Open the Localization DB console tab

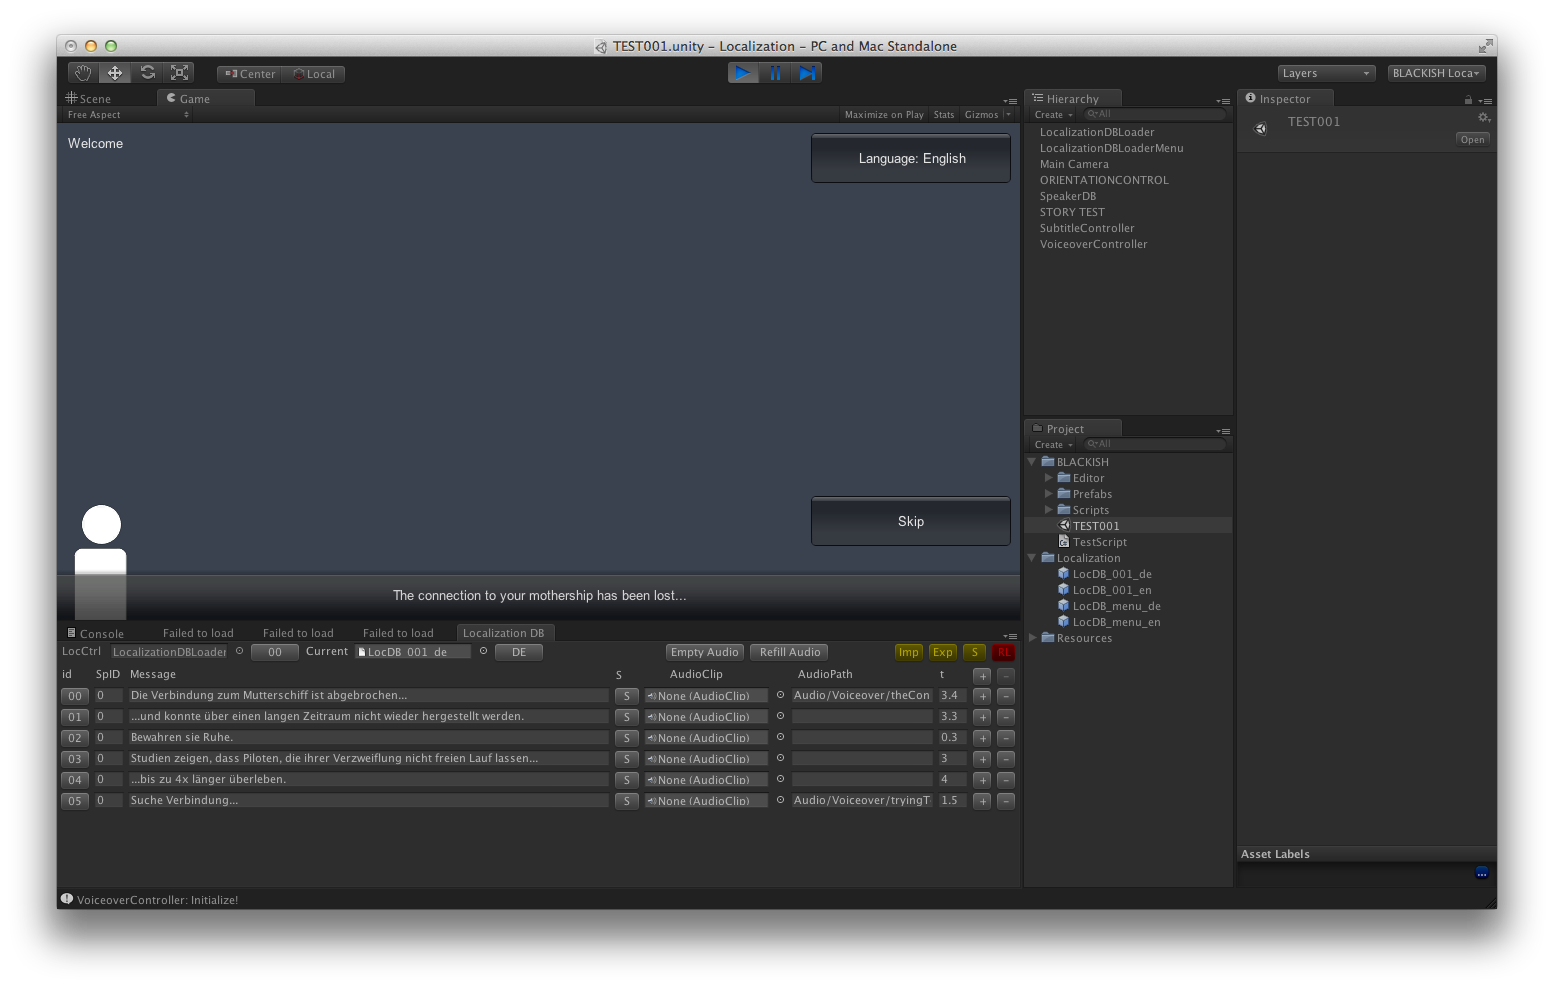504,632
